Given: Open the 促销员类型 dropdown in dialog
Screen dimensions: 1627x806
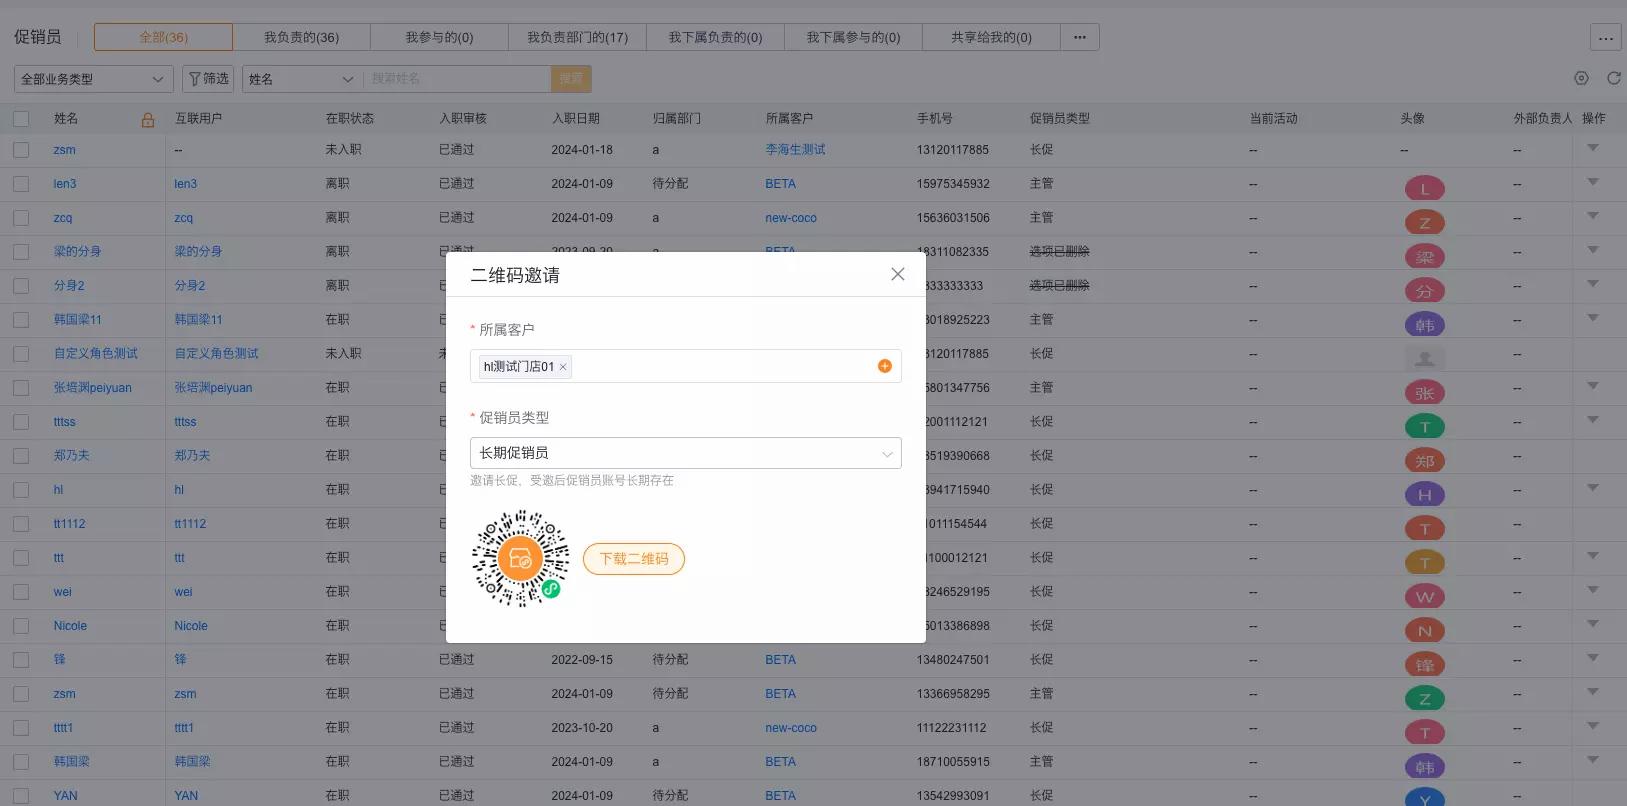Looking at the screenshot, I should pyautogui.click(x=686, y=453).
